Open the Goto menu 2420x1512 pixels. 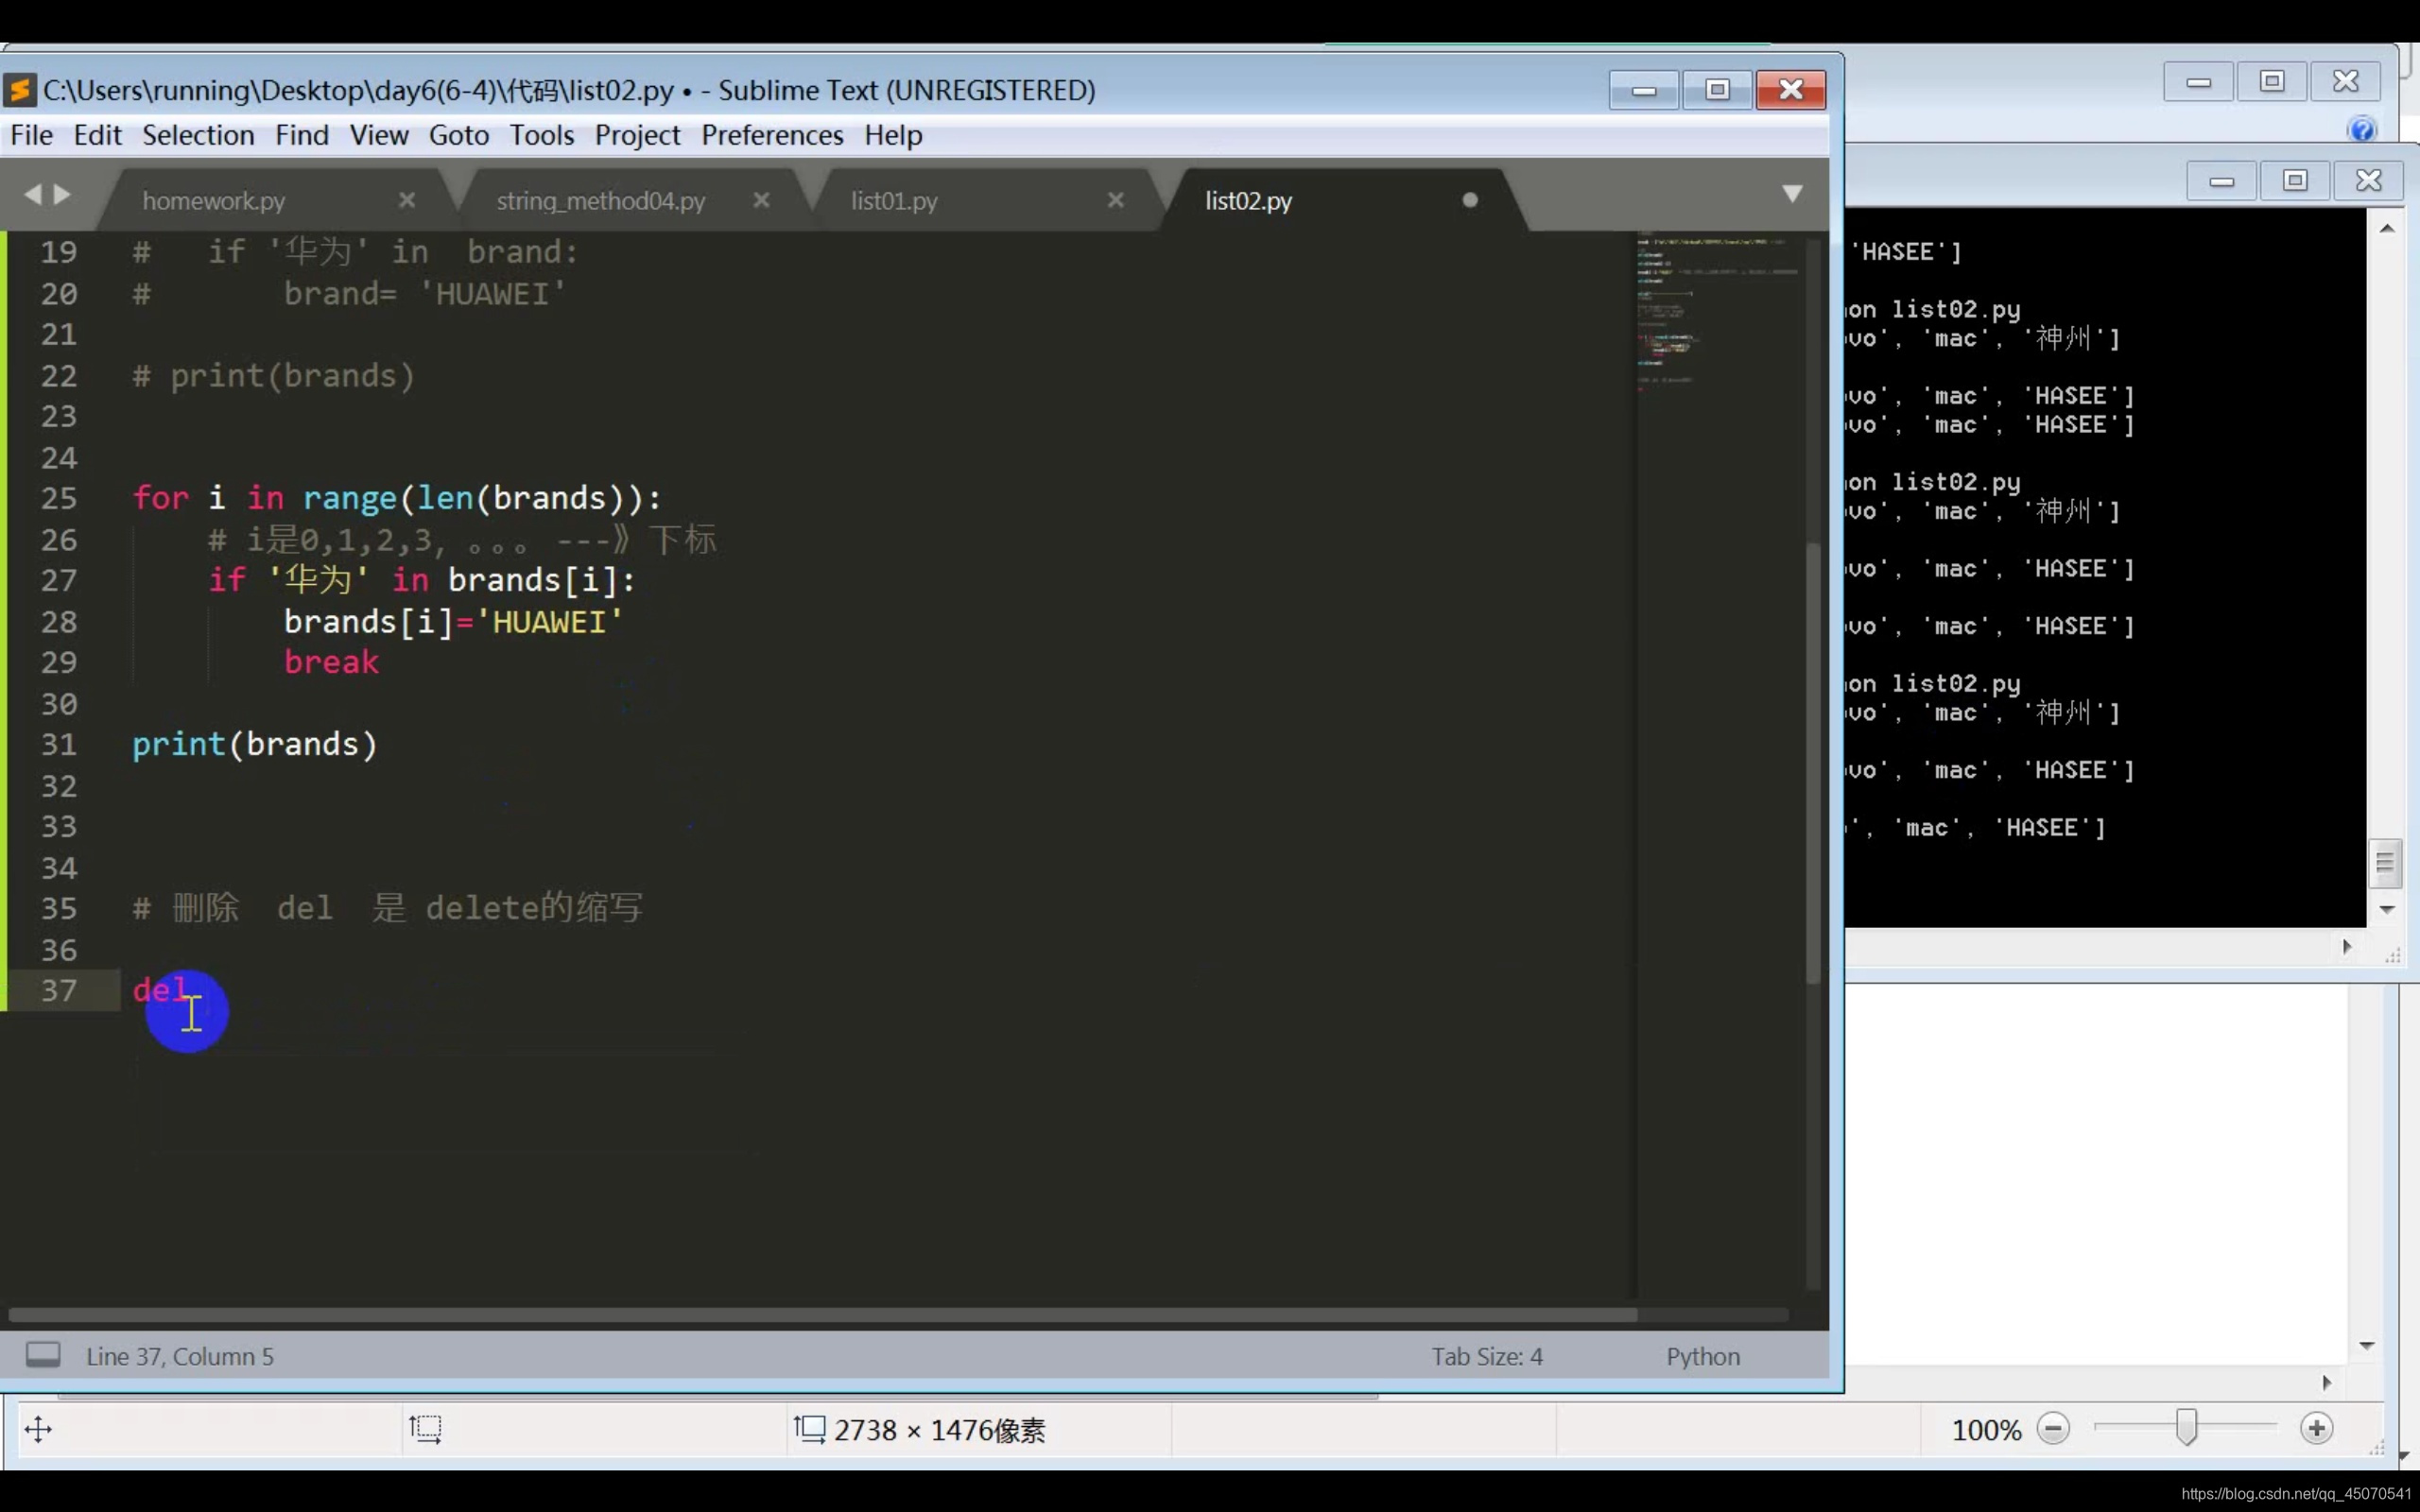pyautogui.click(x=458, y=135)
